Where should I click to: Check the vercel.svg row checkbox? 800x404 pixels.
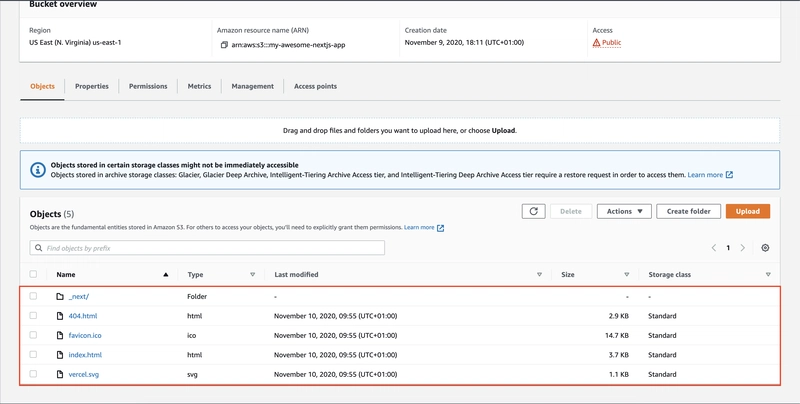pyautogui.click(x=33, y=374)
